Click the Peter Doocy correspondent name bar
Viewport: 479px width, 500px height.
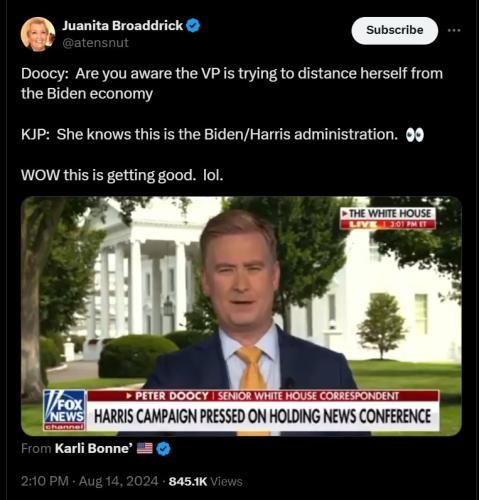pyautogui.click(x=263, y=396)
